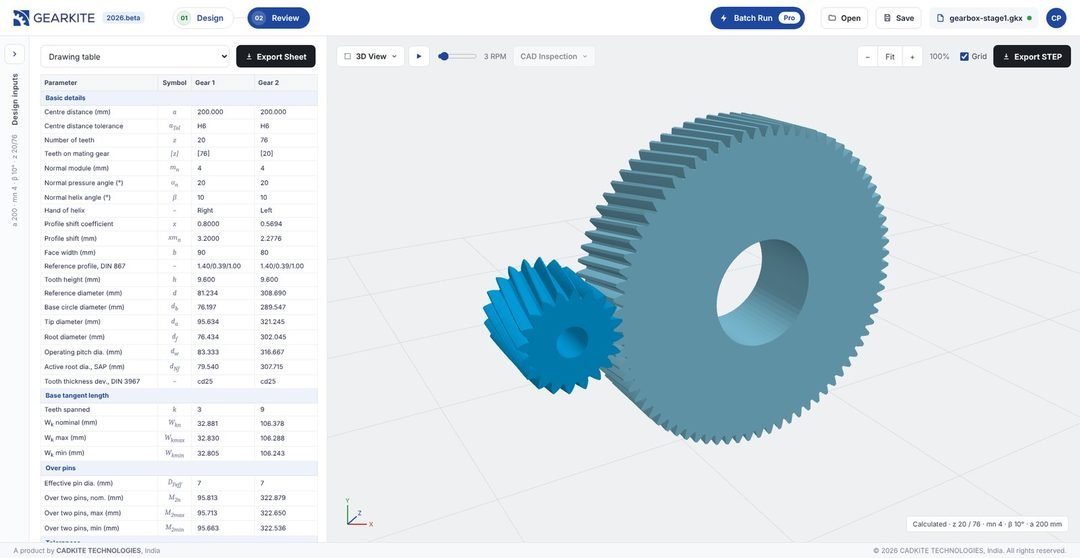The width and height of the screenshot is (1080, 558).
Task: Click Gear 2 operating pitch dia. 316.667
Action: click(x=273, y=352)
